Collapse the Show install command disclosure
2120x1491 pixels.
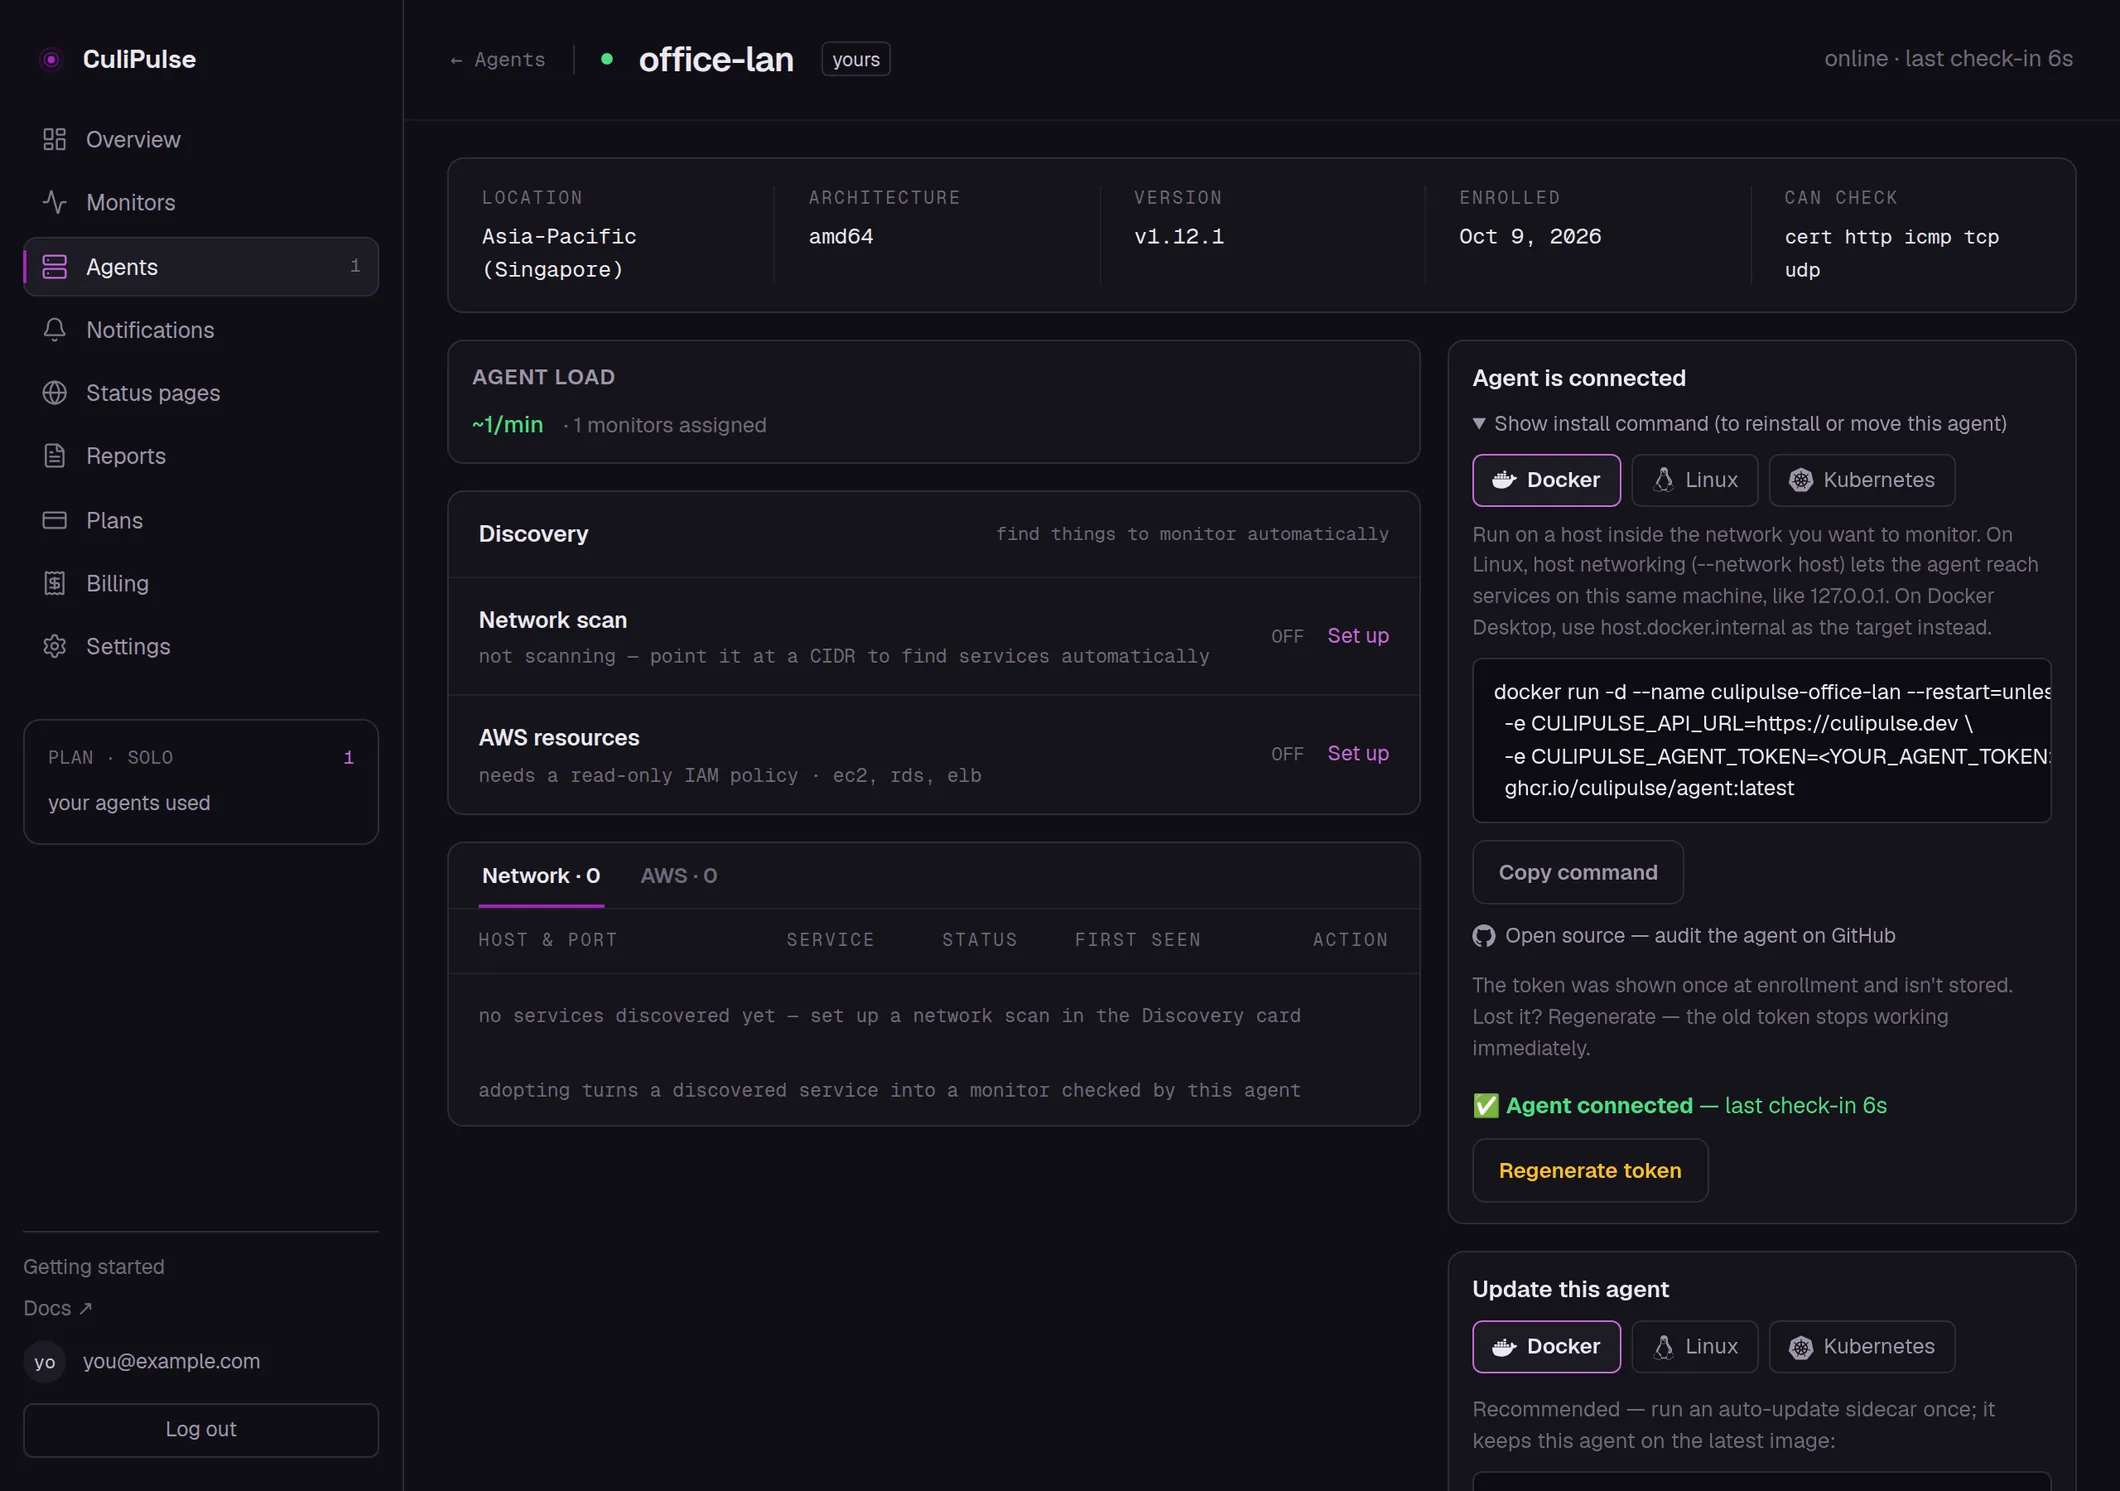tap(1740, 424)
